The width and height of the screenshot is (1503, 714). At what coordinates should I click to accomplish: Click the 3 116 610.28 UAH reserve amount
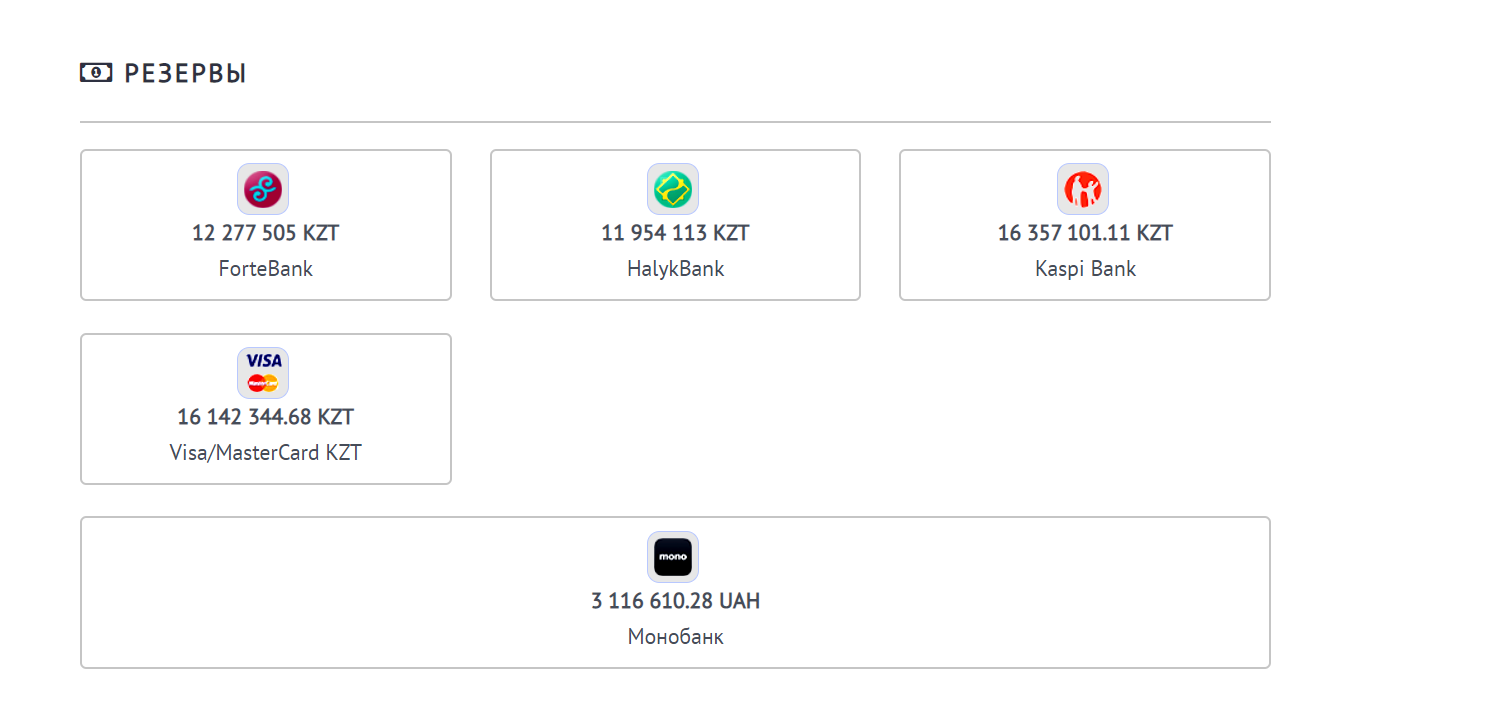coord(676,601)
